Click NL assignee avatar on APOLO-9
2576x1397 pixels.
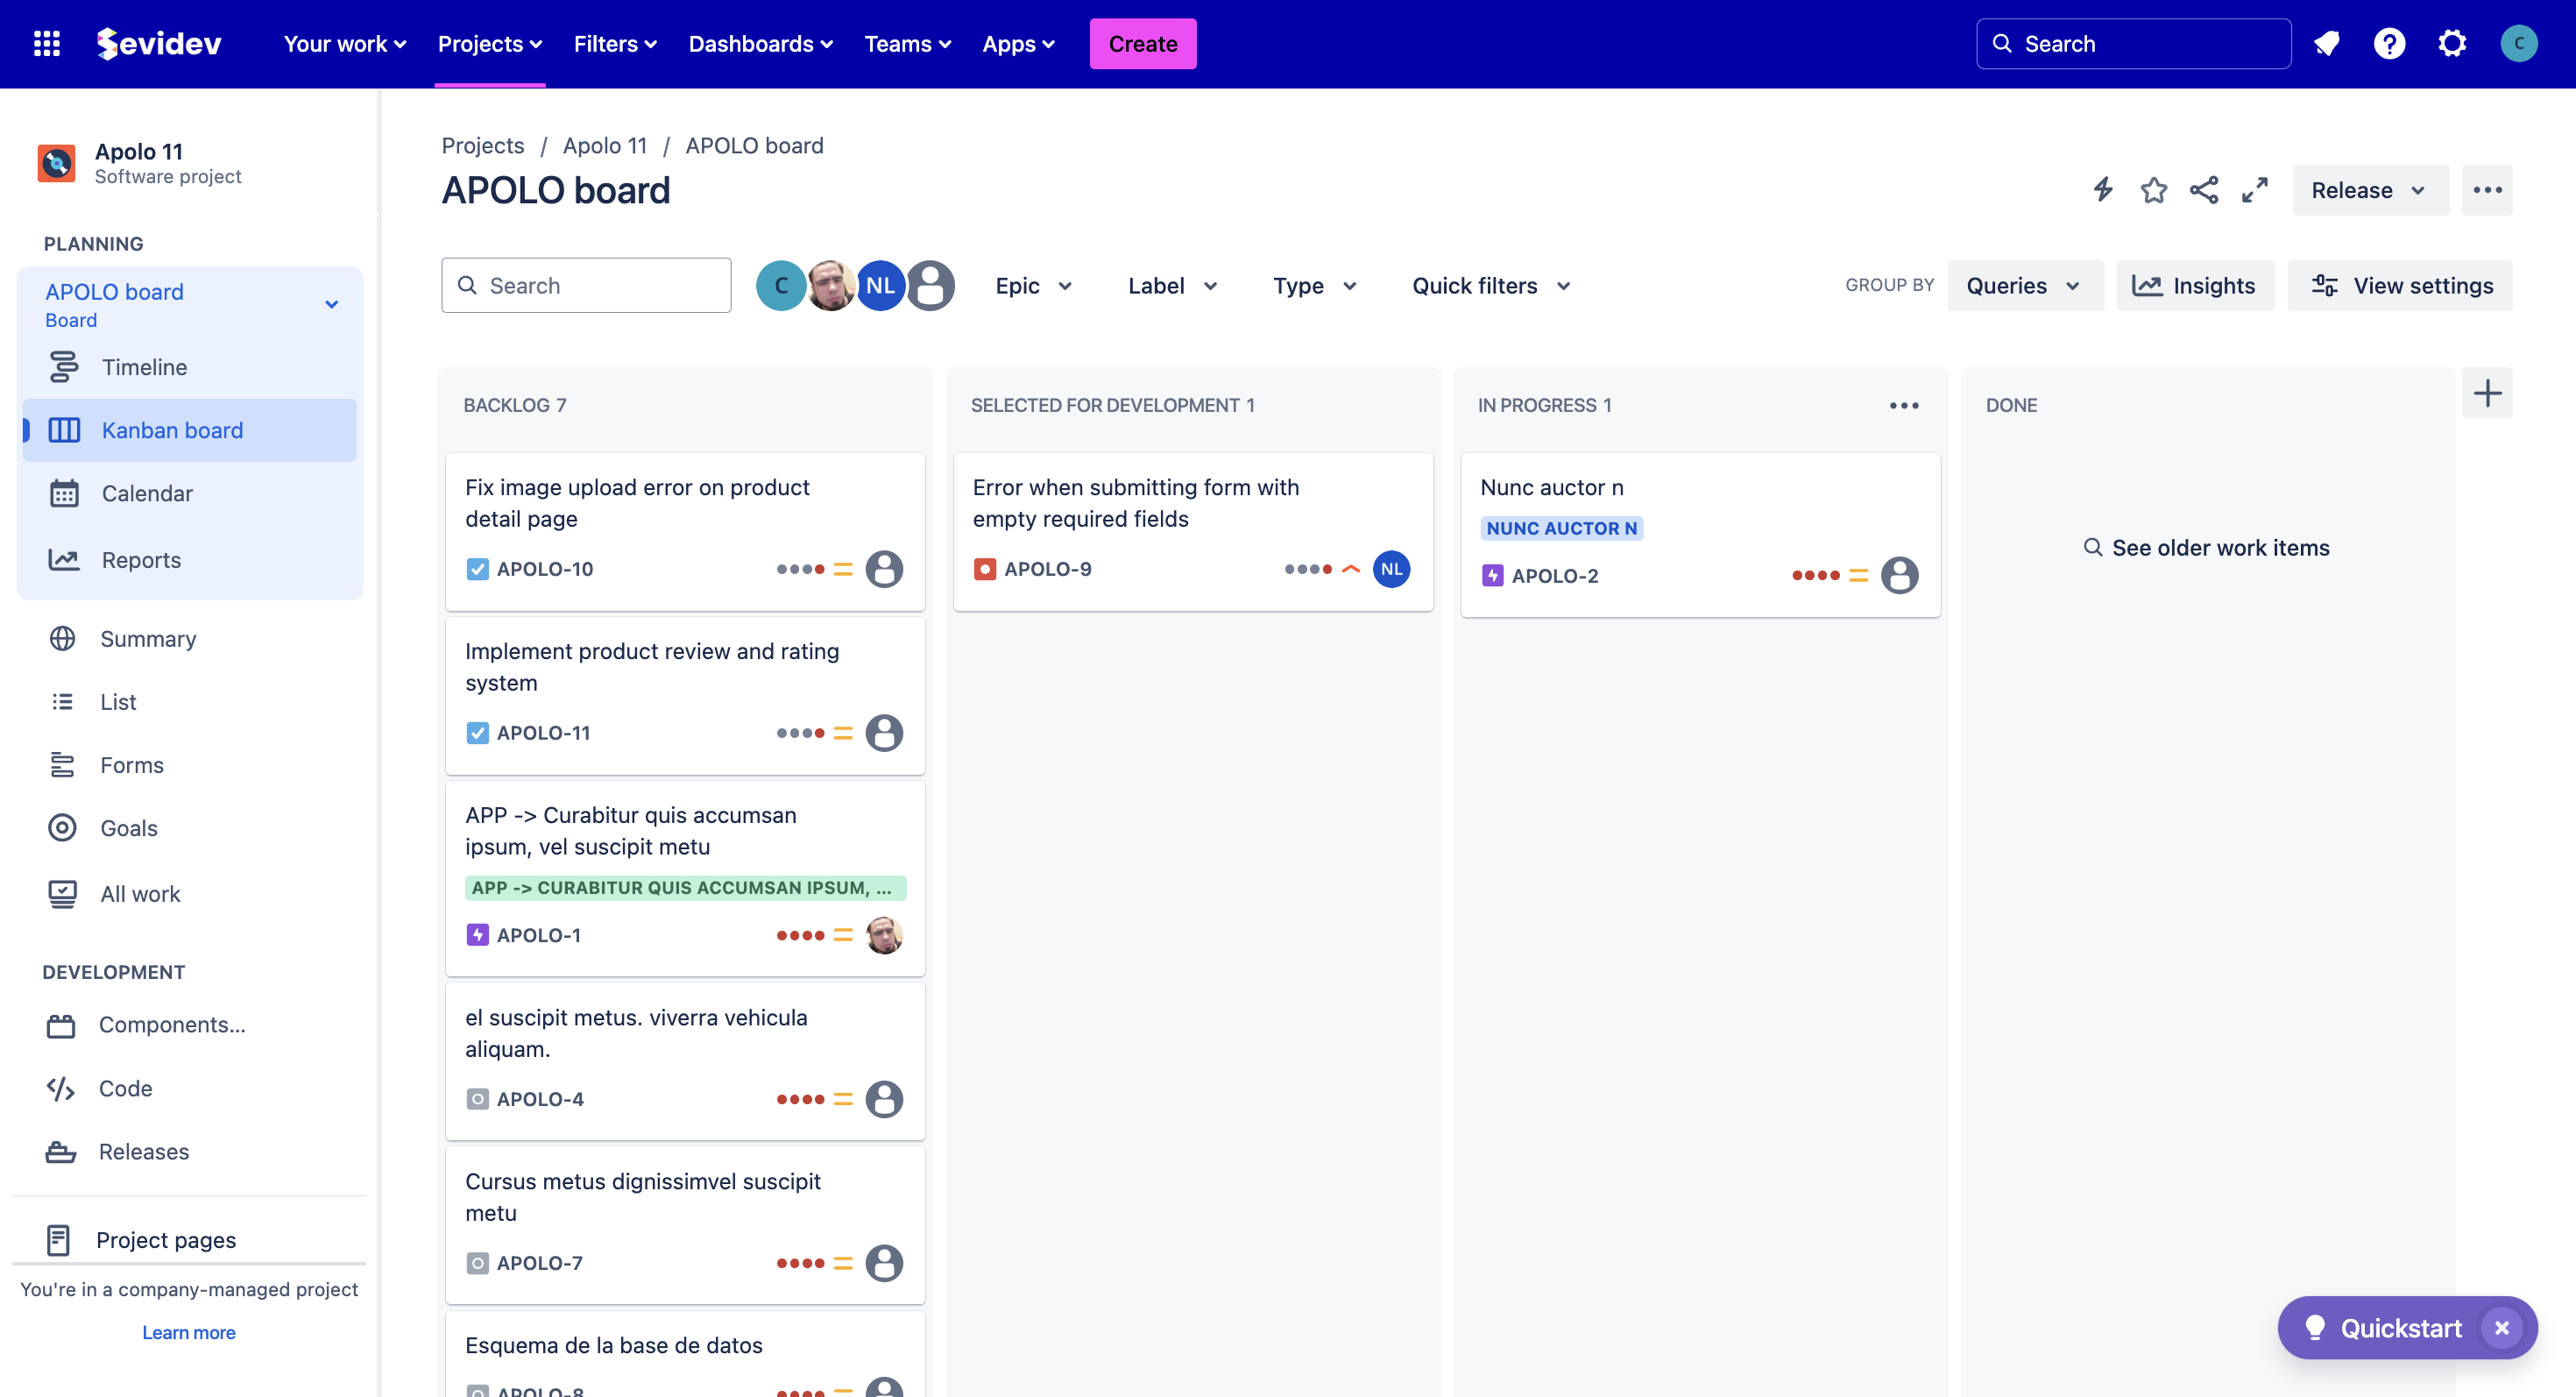pyautogui.click(x=1391, y=569)
